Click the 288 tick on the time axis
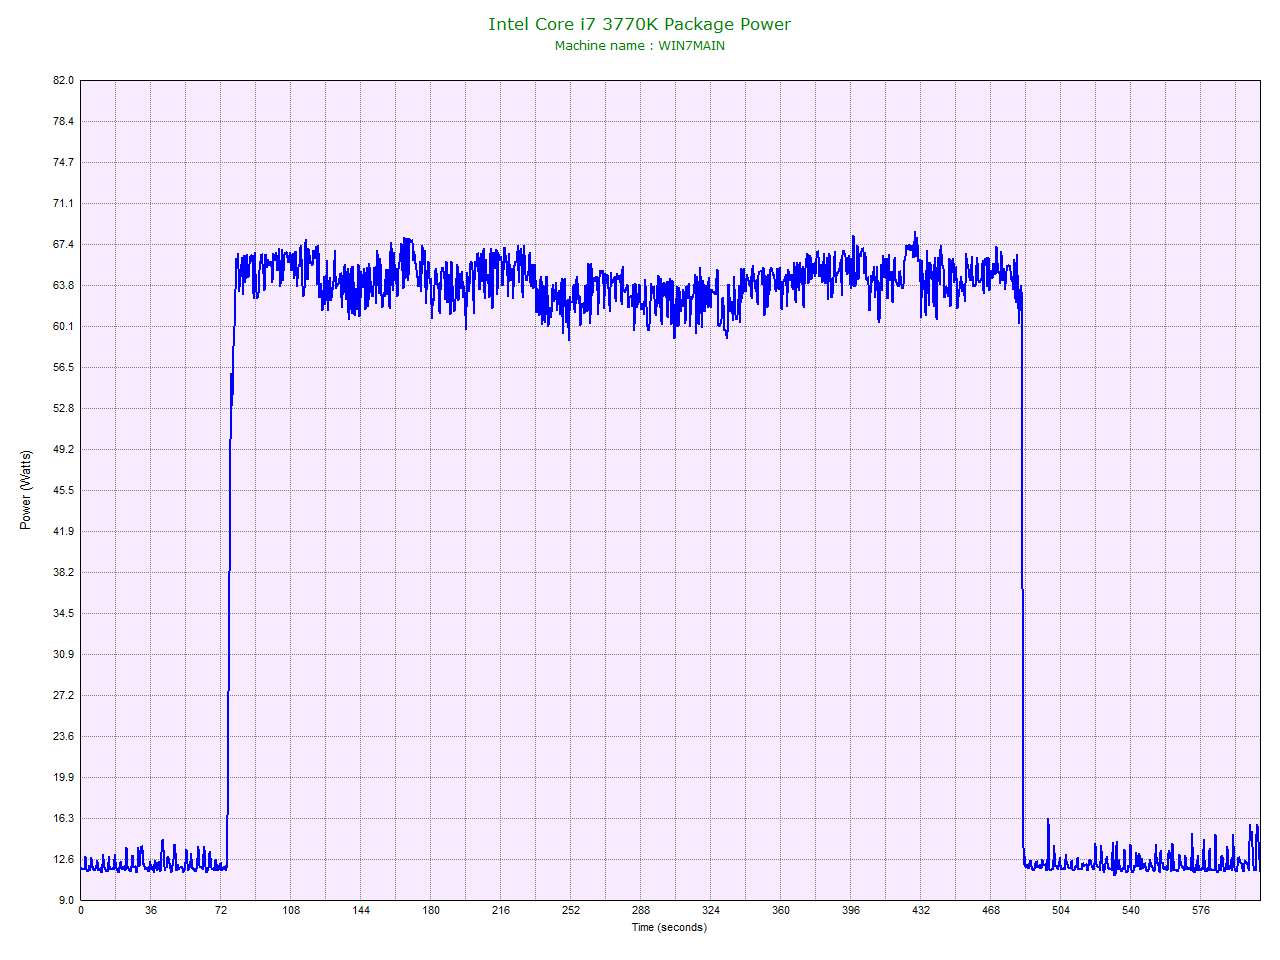 click(x=641, y=910)
